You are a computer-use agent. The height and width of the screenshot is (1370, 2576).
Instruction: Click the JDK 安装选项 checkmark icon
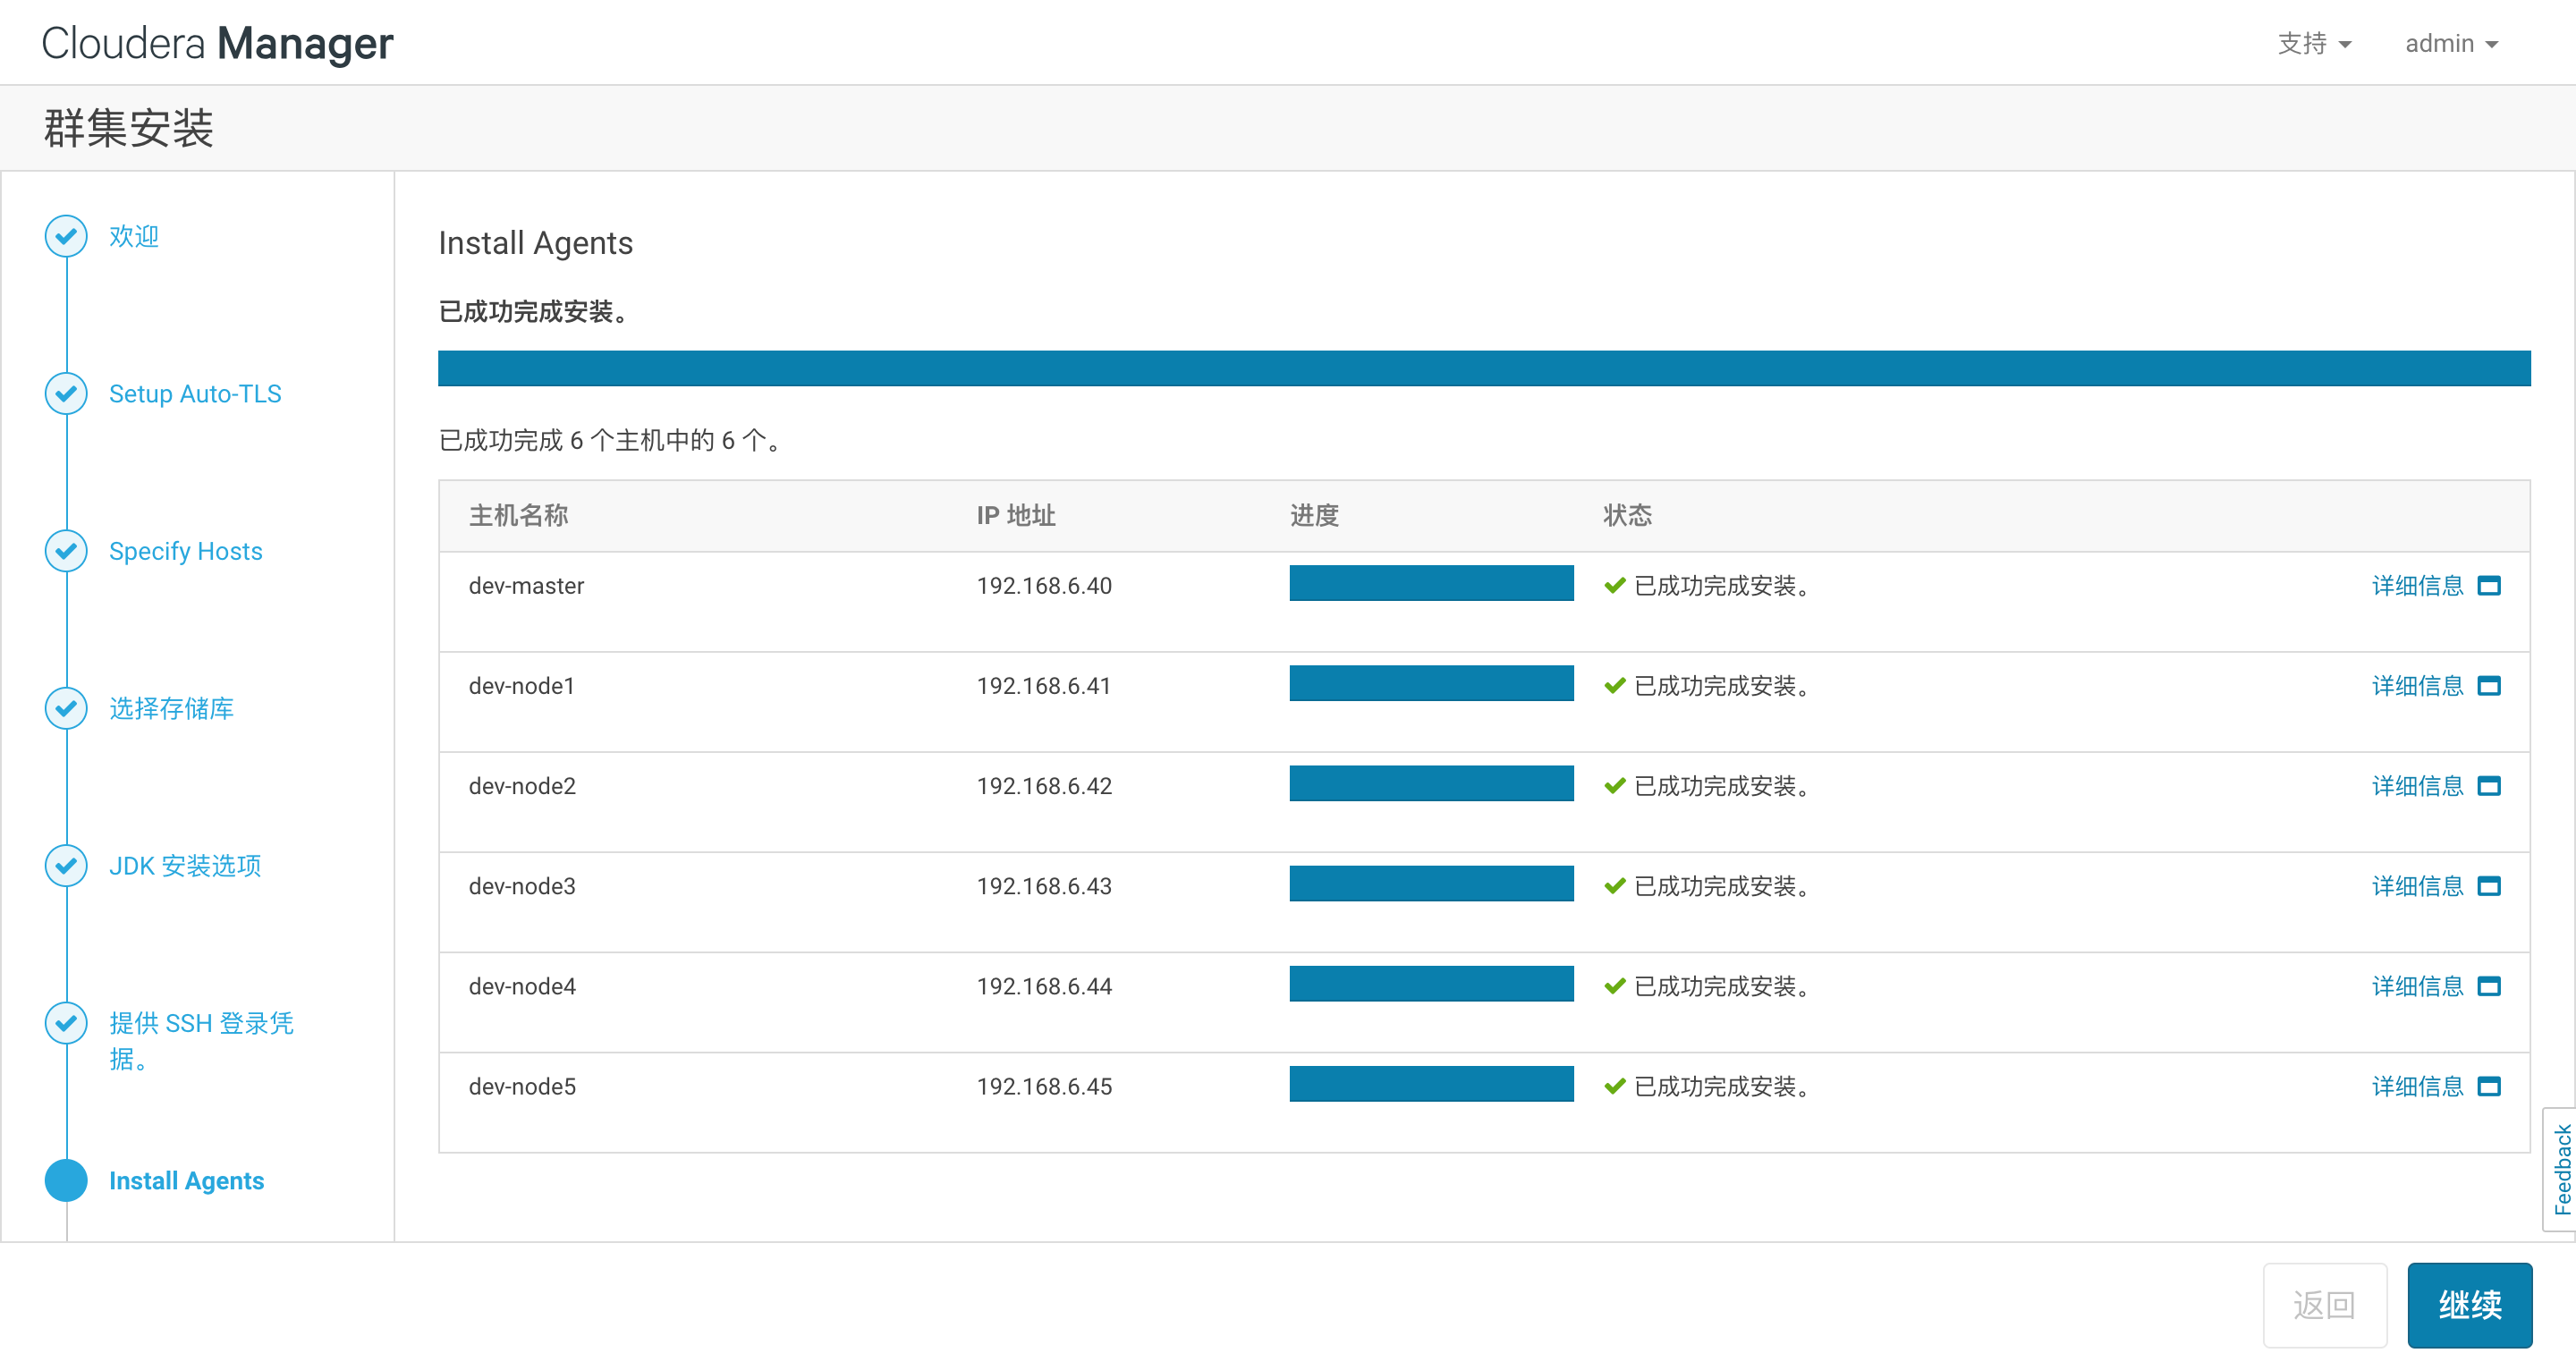pos(66,866)
